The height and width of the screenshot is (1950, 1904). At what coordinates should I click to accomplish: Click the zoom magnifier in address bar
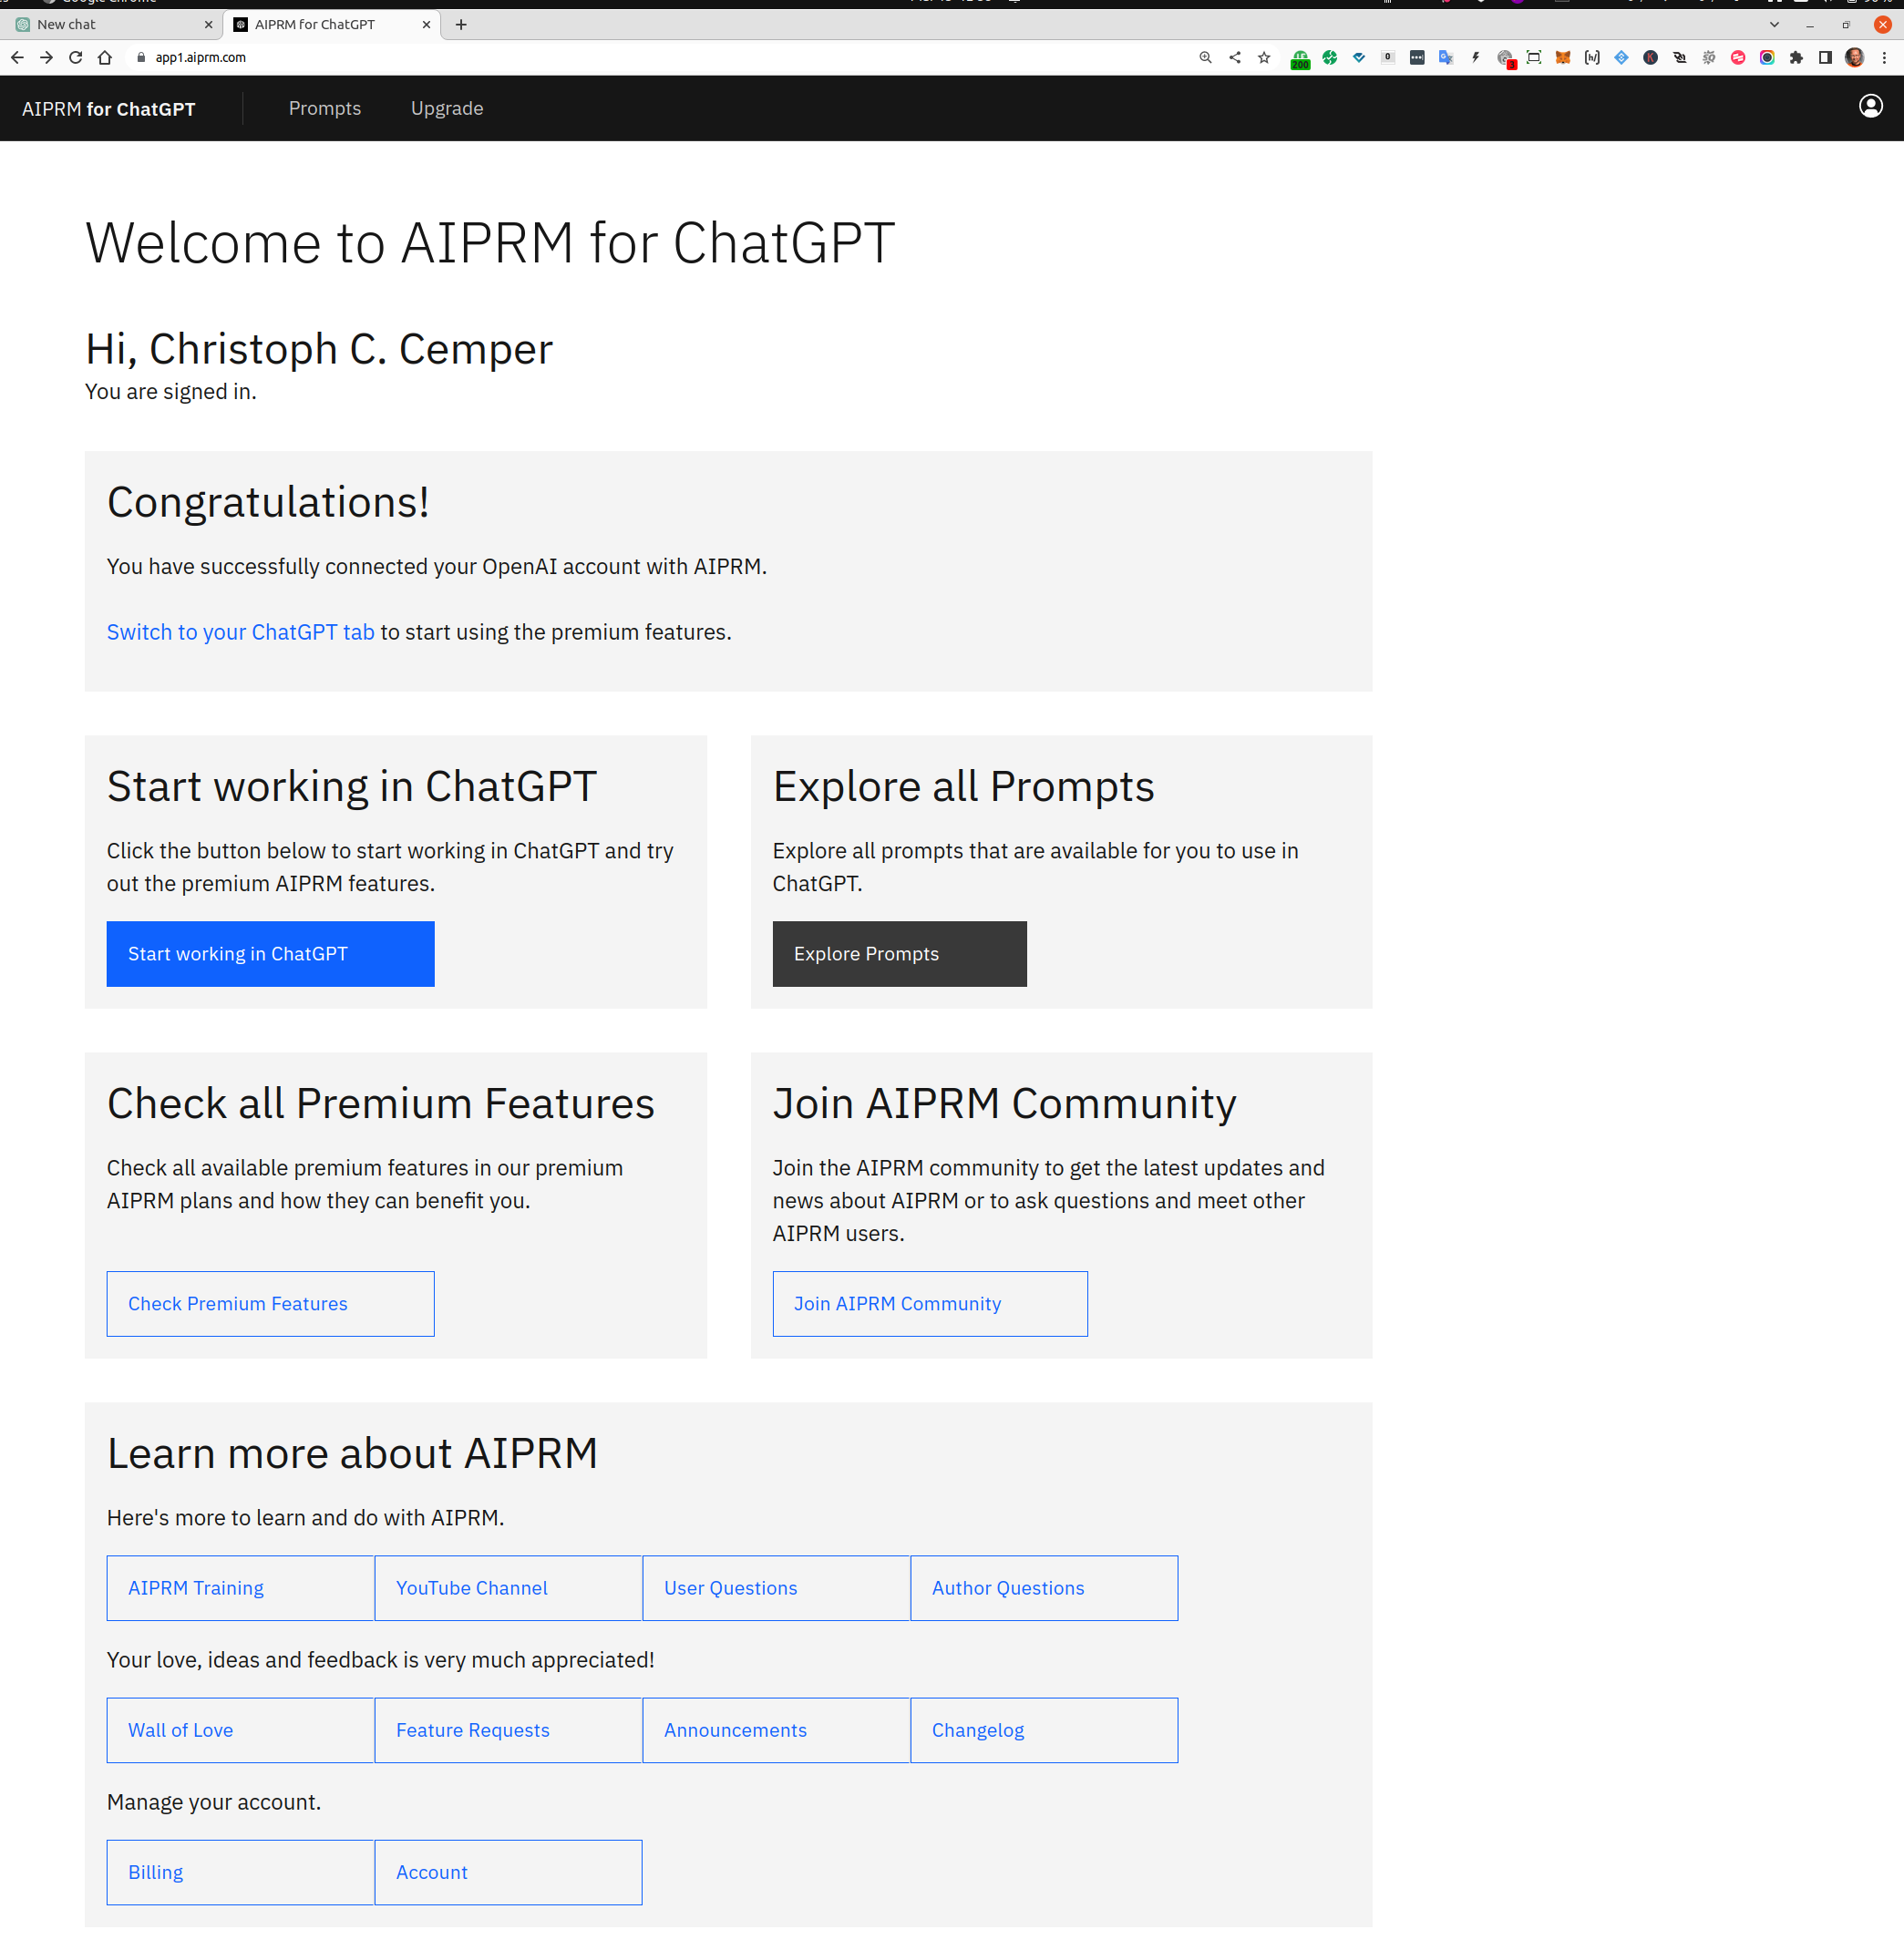coord(1205,58)
